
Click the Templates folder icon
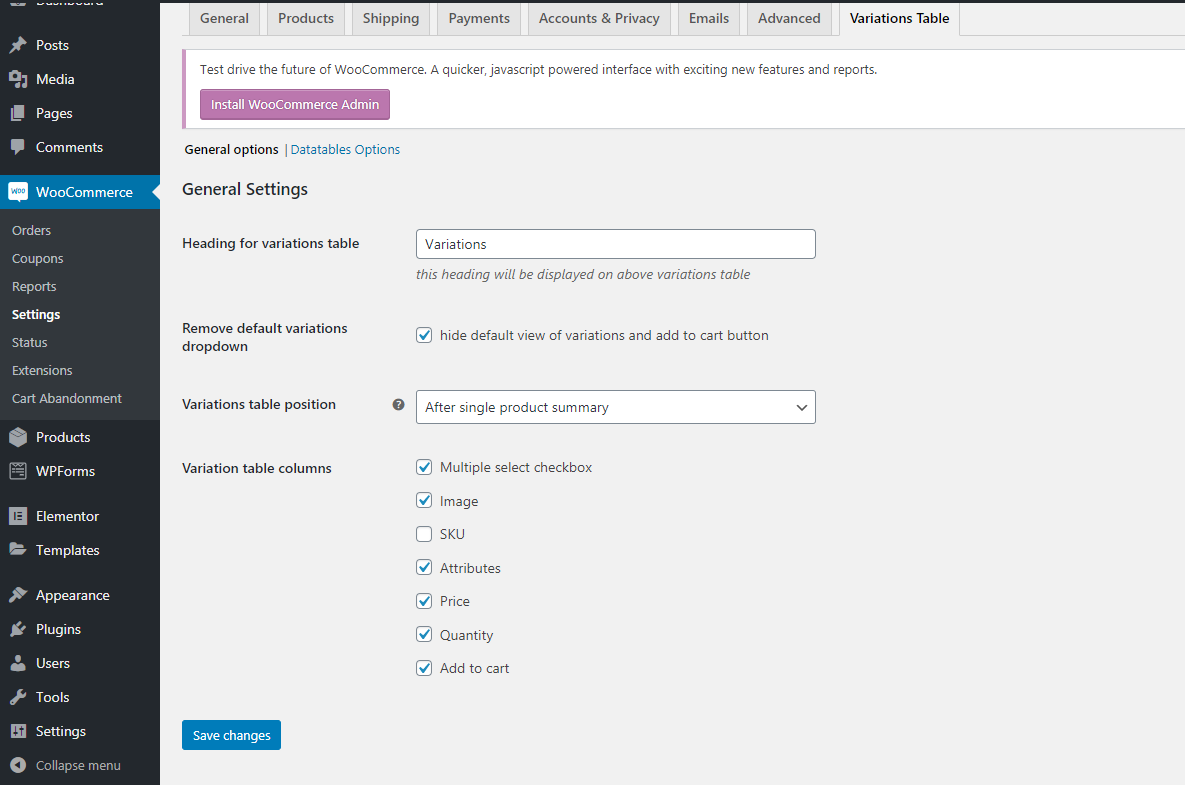coord(18,550)
